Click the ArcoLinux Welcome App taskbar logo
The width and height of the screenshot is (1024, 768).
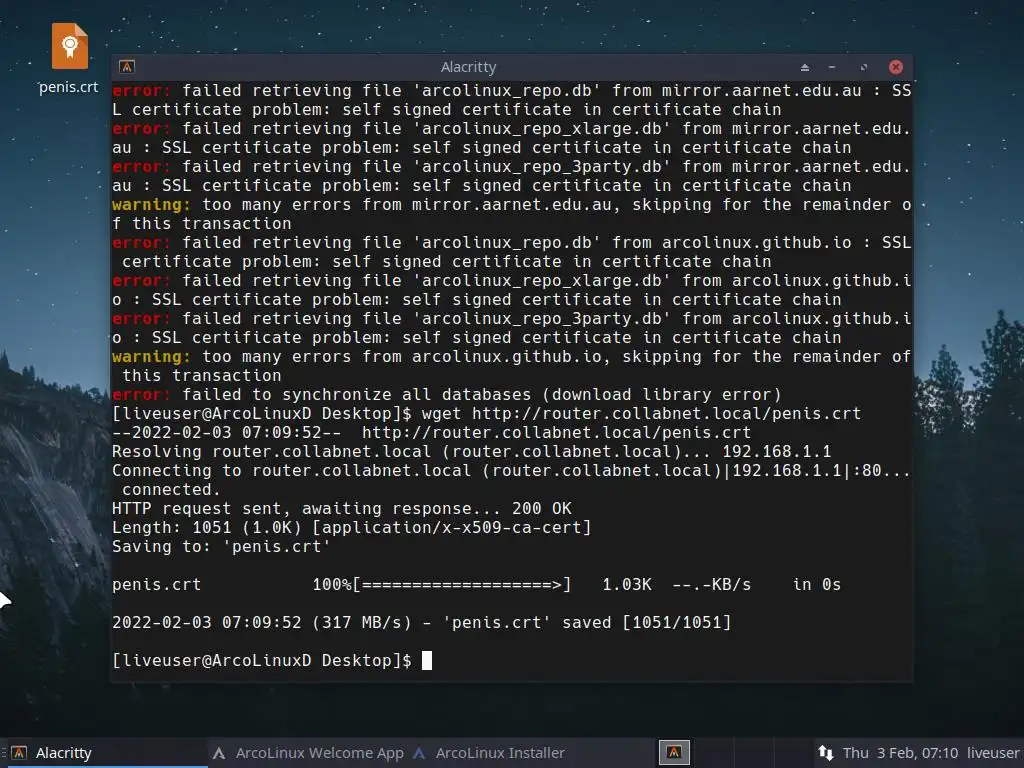(x=219, y=753)
